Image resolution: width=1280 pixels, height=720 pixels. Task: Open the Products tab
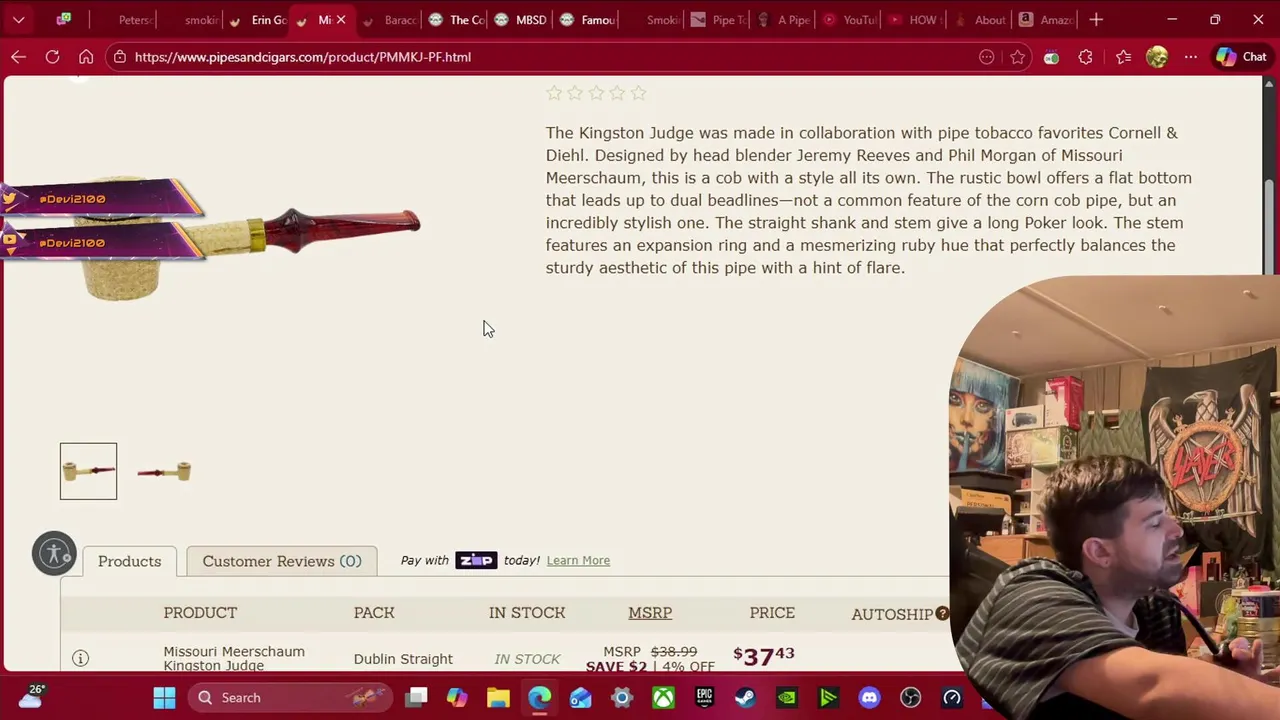click(129, 561)
